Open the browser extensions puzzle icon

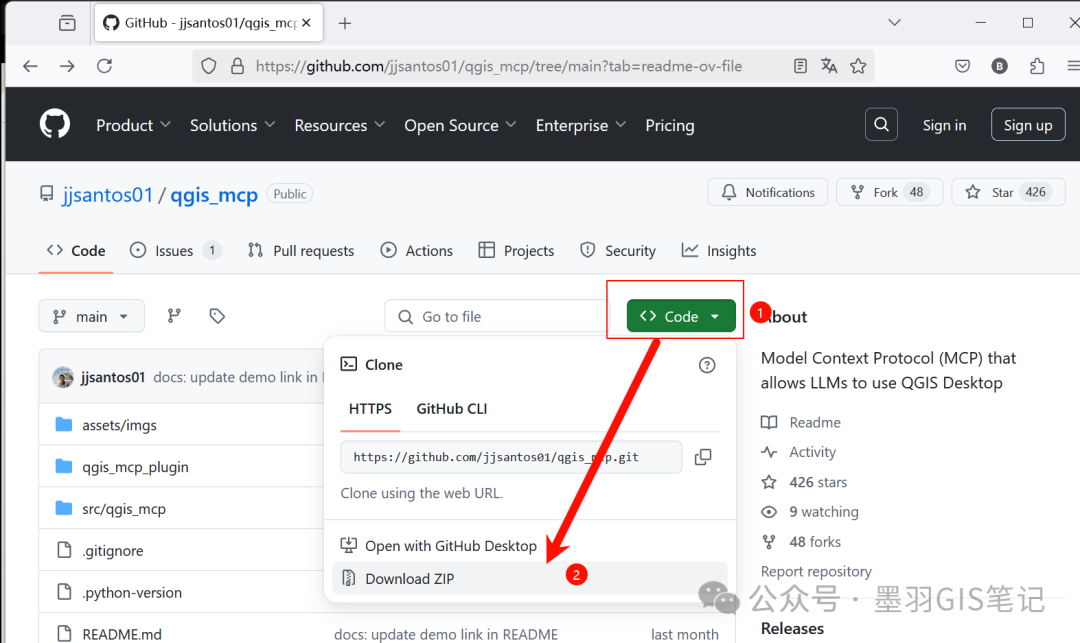[1037, 66]
